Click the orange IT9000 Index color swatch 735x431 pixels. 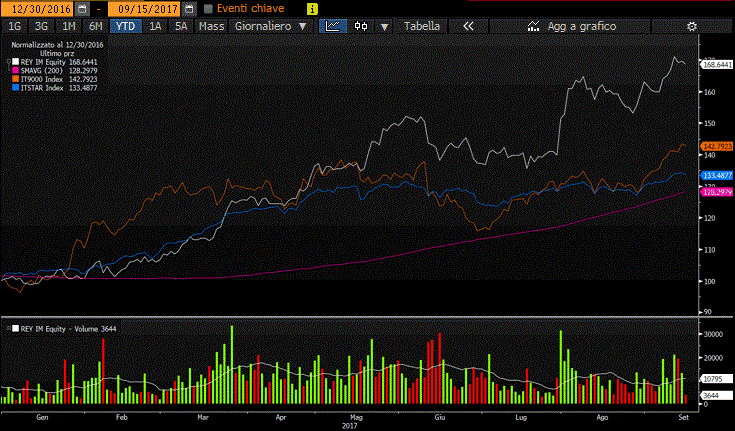click(x=15, y=78)
